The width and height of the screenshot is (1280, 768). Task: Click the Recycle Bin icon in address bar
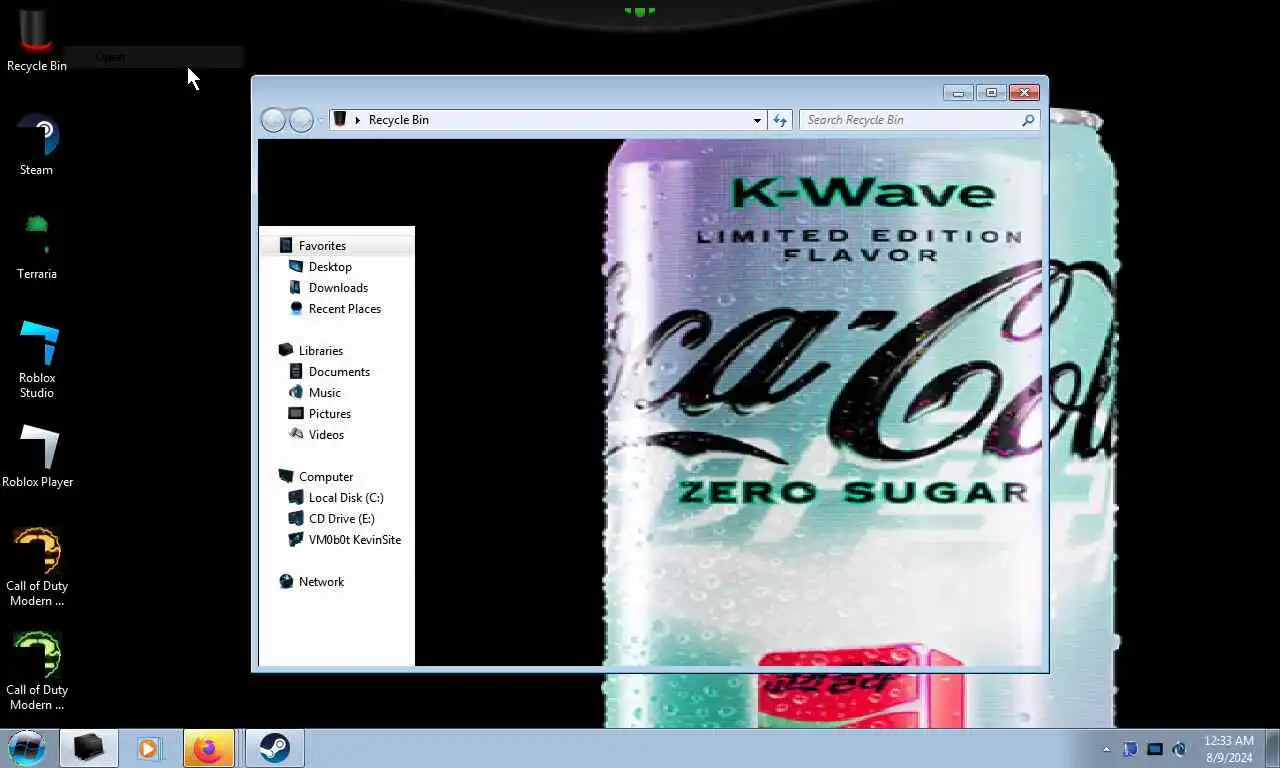coord(340,119)
